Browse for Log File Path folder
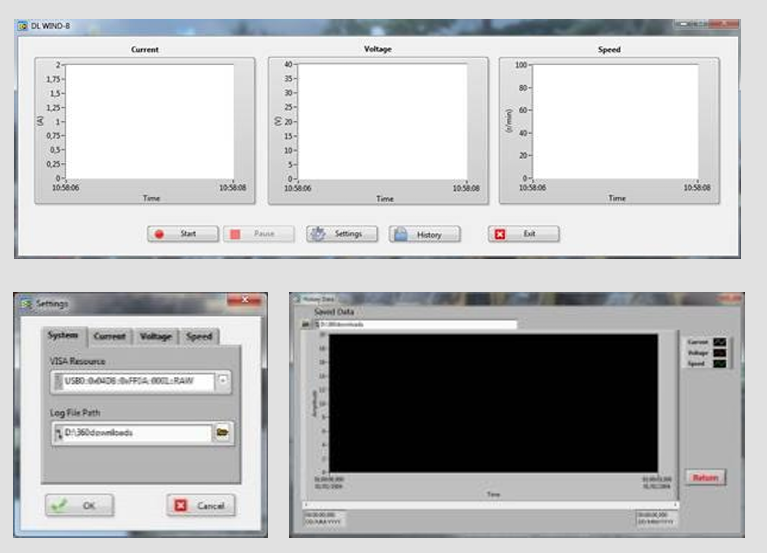767x553 pixels. click(223, 433)
